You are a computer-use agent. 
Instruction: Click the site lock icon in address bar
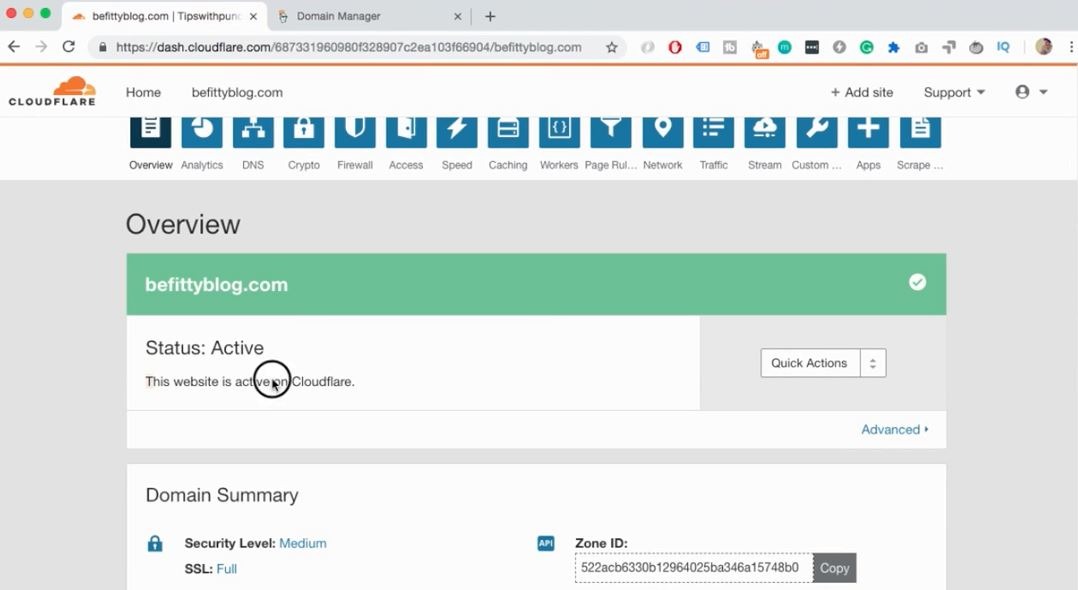pos(102,47)
